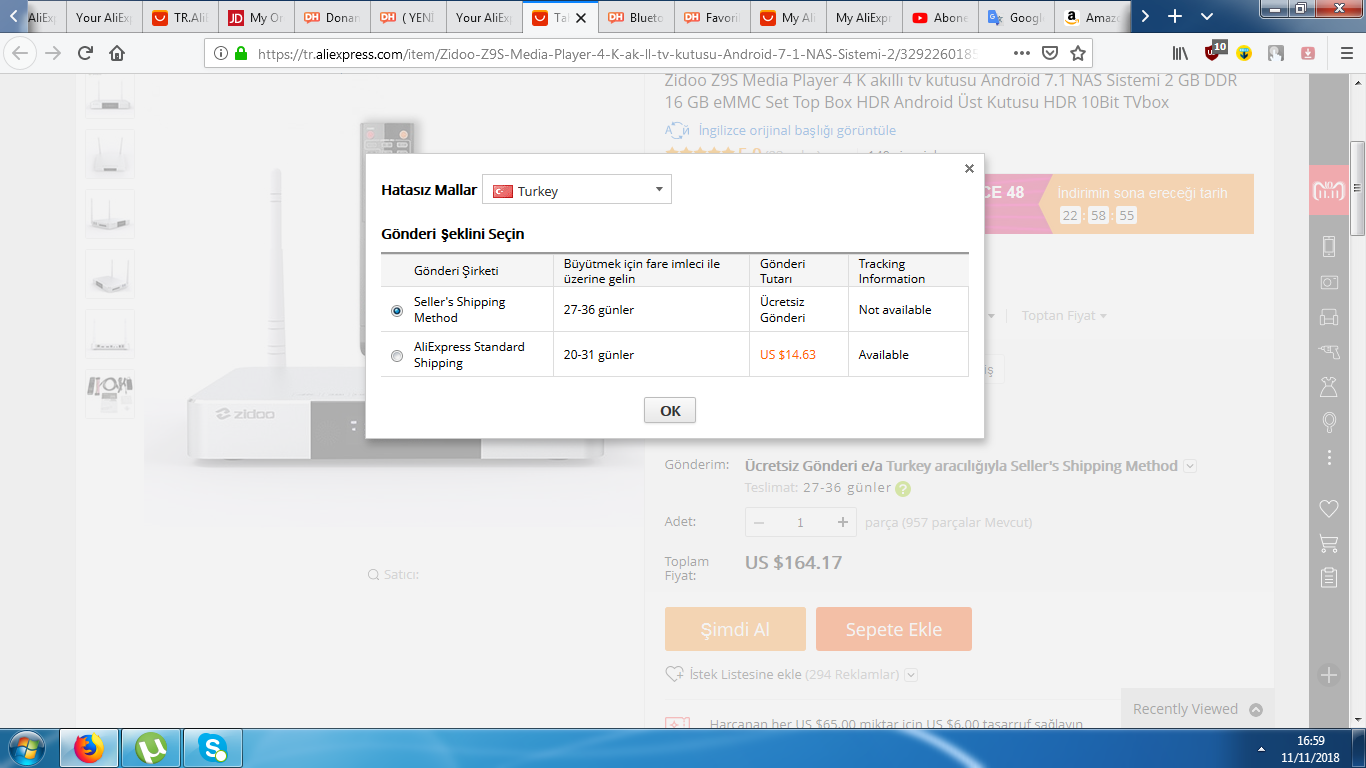Go back in Firefox

[21, 53]
